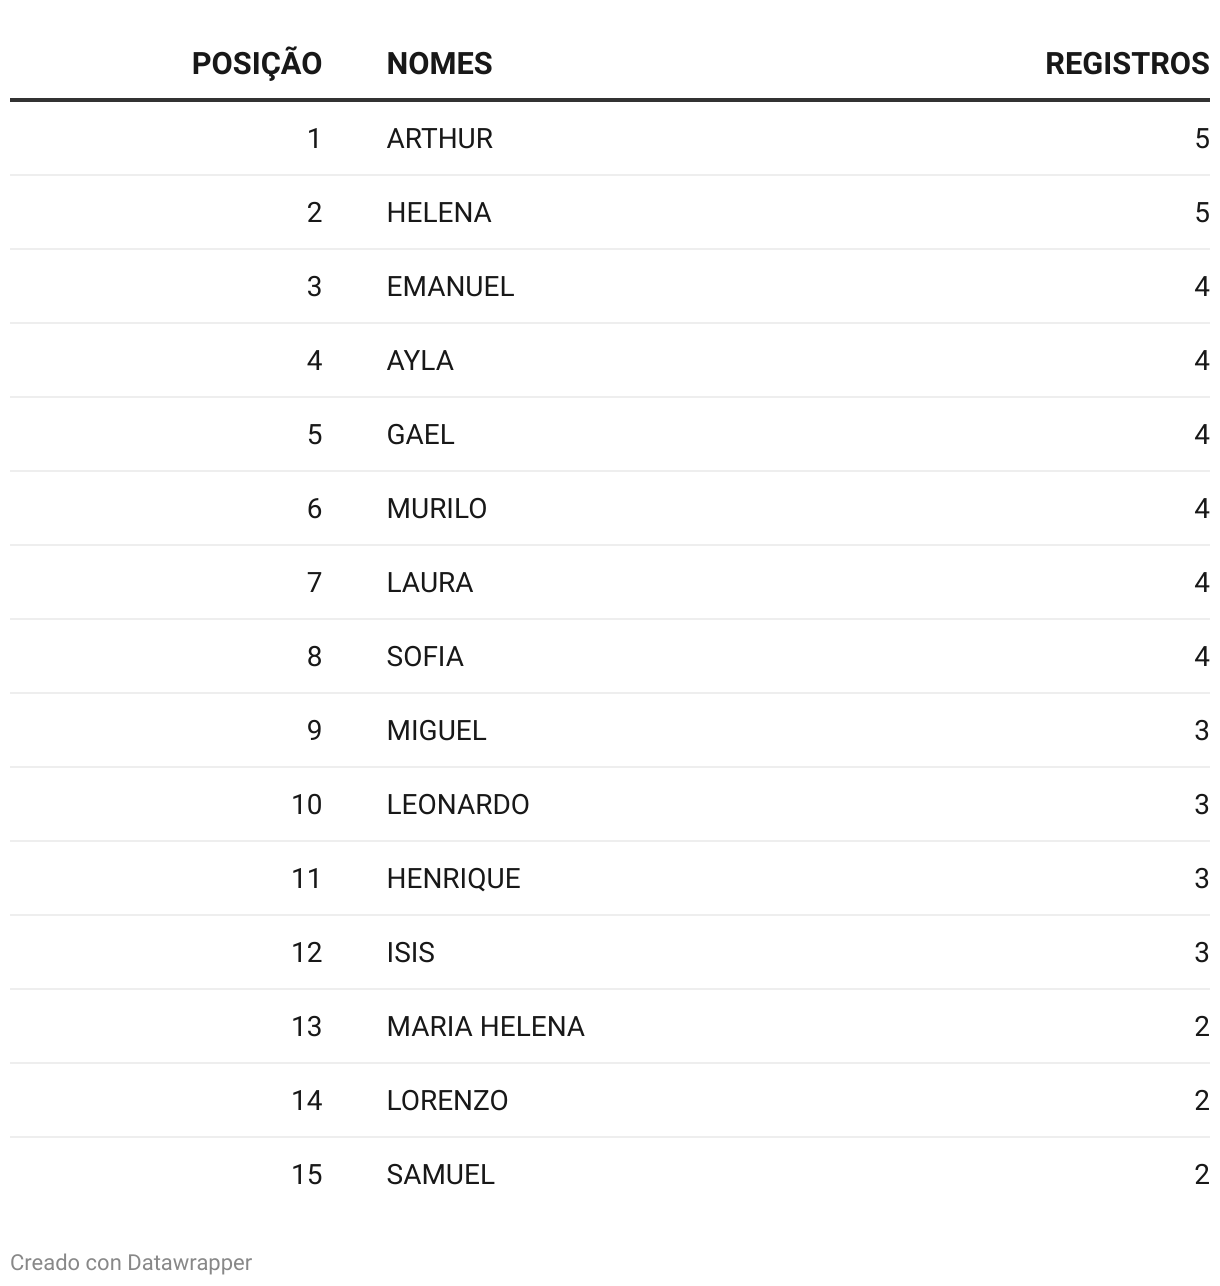This screenshot has height=1286, width=1220.
Task: Click the REGISTROS column header
Action: 1126,64
